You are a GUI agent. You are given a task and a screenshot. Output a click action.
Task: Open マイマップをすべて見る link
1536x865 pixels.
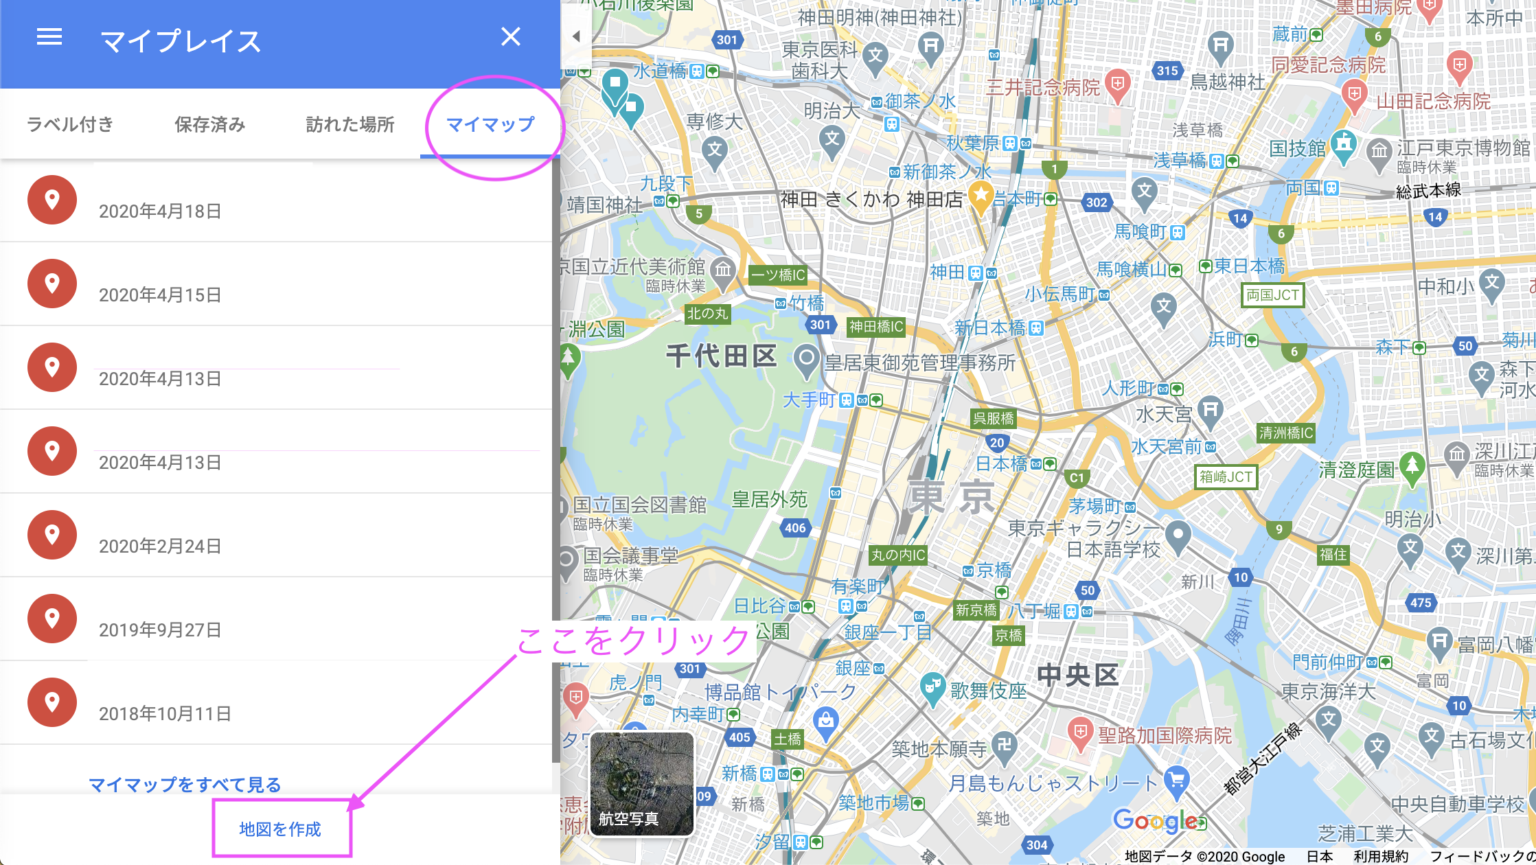coord(185,785)
